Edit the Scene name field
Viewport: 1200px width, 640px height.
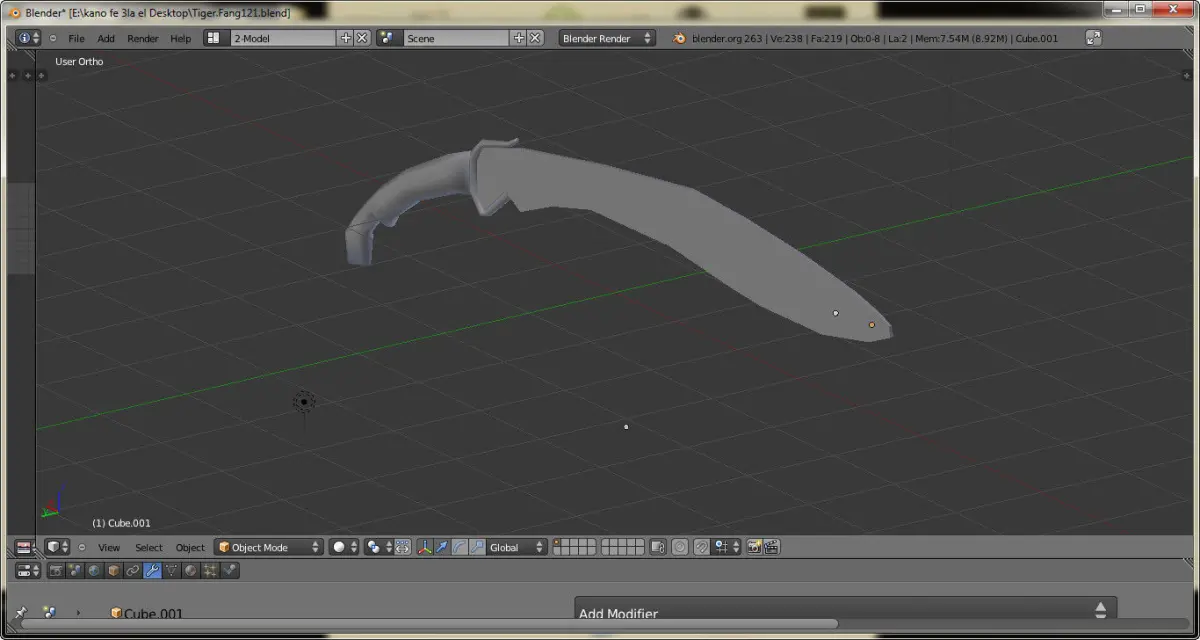tap(456, 38)
